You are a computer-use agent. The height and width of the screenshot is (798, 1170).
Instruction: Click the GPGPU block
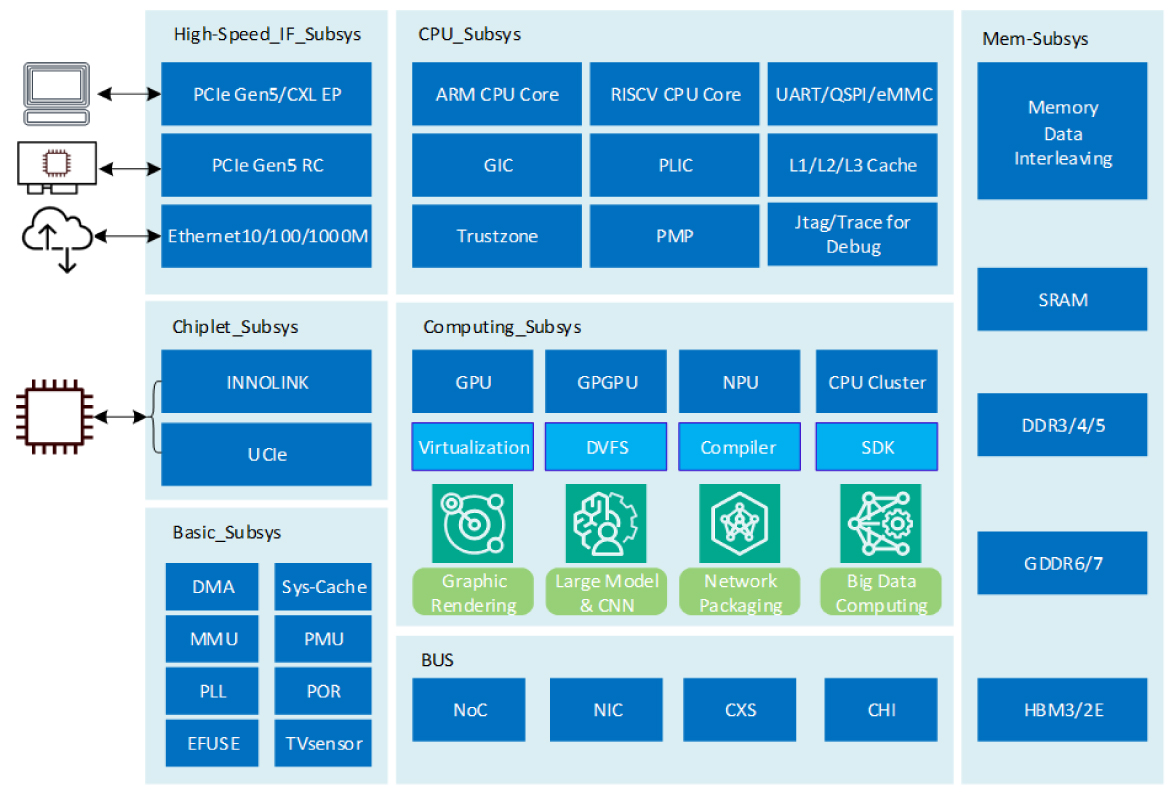tap(606, 381)
